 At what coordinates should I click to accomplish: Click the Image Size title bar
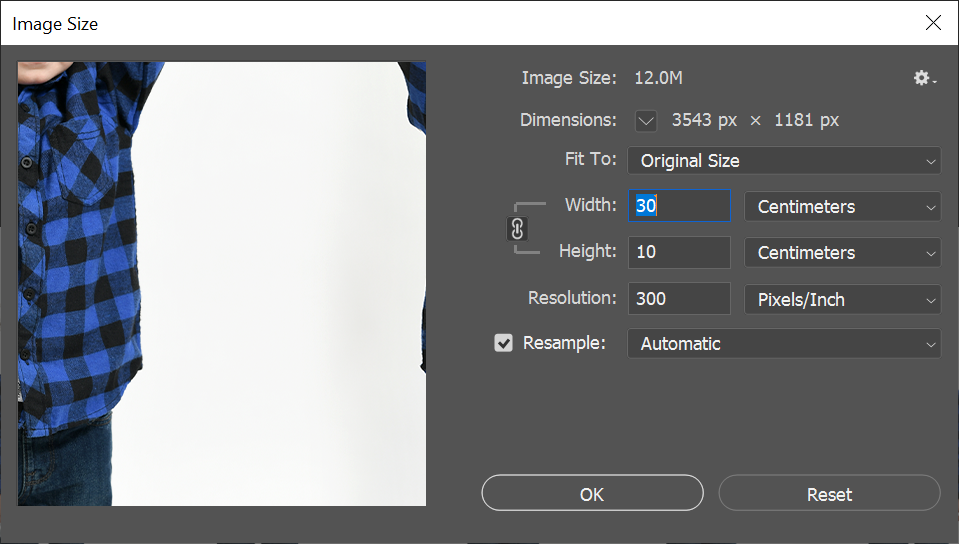[x=400, y=23]
